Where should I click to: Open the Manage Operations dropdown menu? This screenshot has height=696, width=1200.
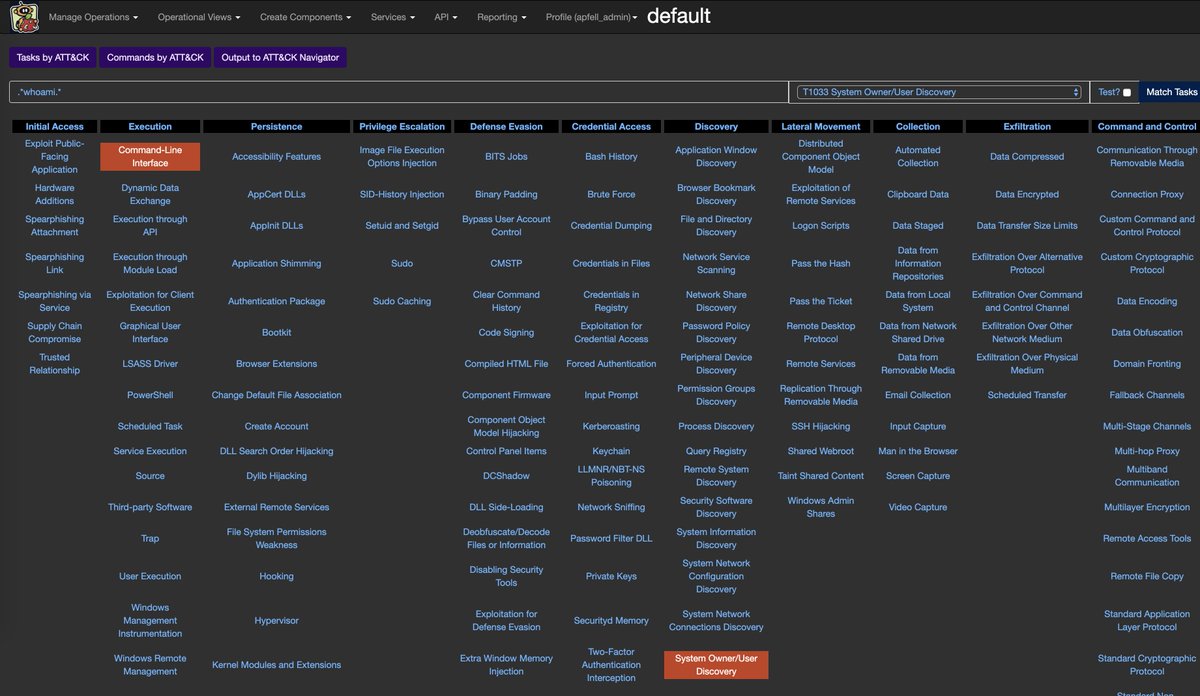[94, 17]
